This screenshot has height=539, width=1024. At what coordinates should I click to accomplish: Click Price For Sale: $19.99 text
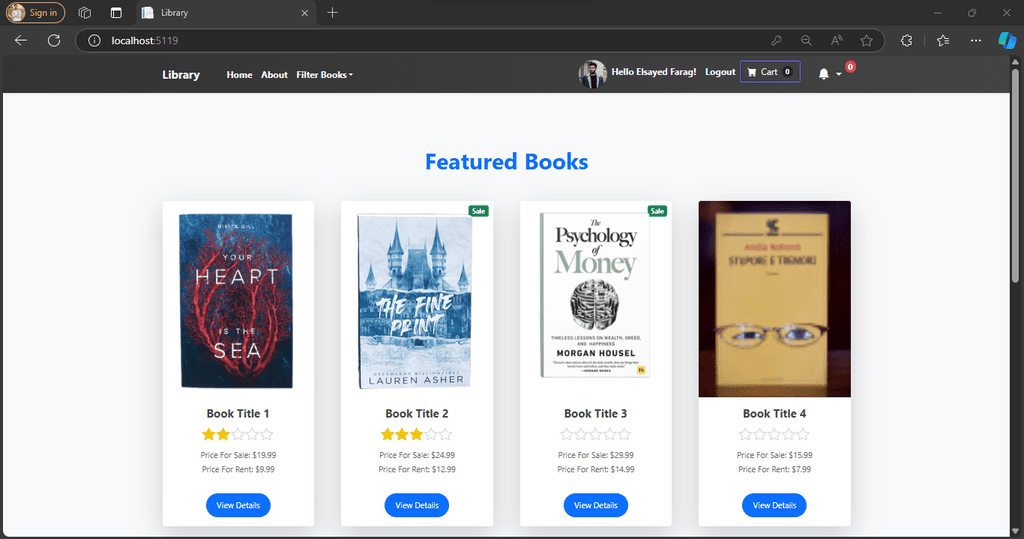pos(238,455)
